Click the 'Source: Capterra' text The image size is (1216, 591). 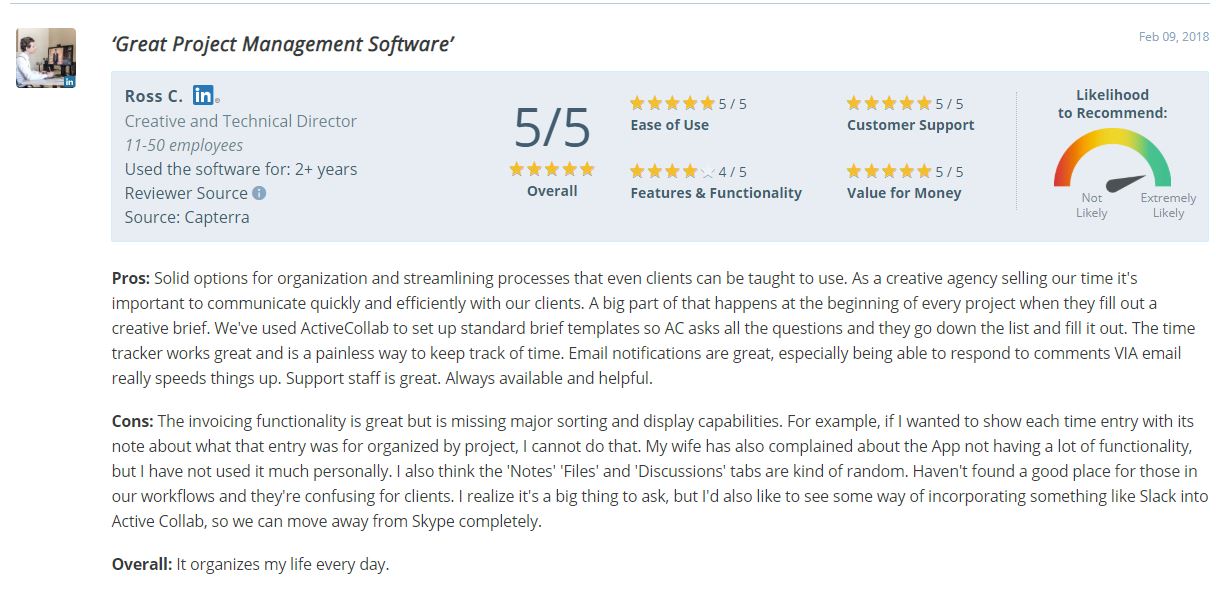coord(187,217)
